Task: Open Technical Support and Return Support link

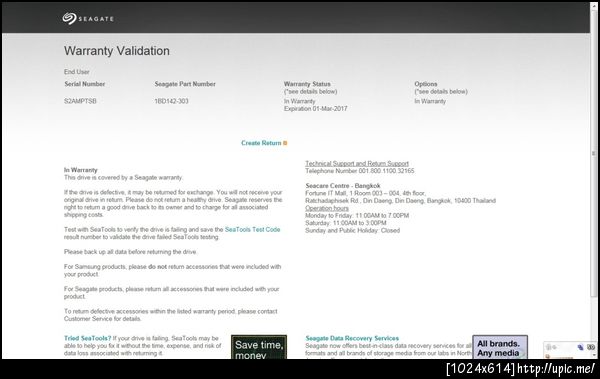Action: (357, 163)
